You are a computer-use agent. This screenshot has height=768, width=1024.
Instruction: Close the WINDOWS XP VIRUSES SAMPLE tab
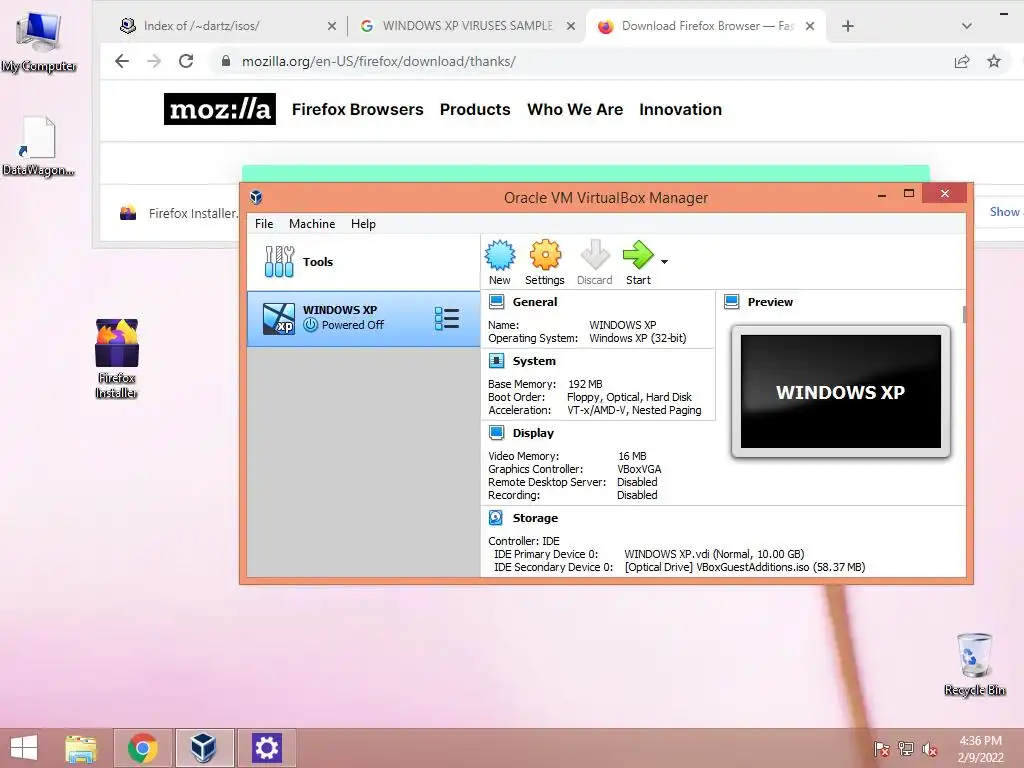571,26
